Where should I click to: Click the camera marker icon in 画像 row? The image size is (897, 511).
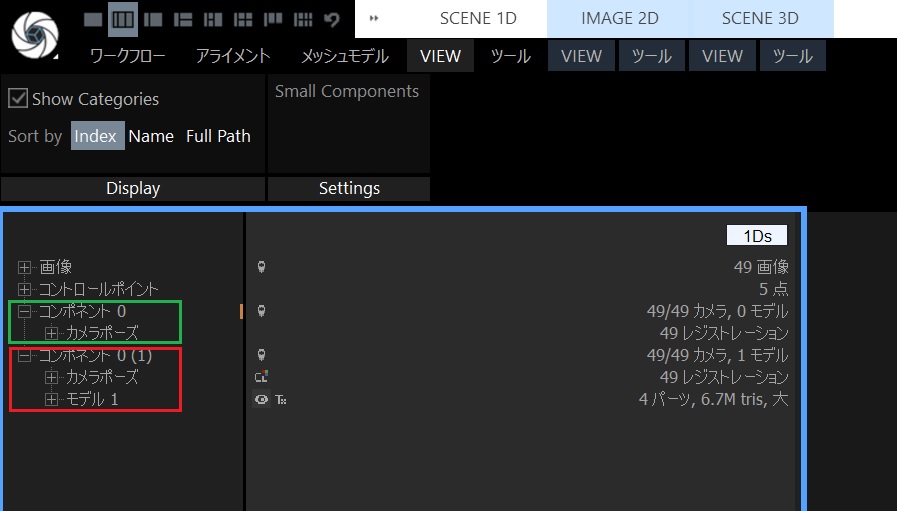(x=261, y=267)
